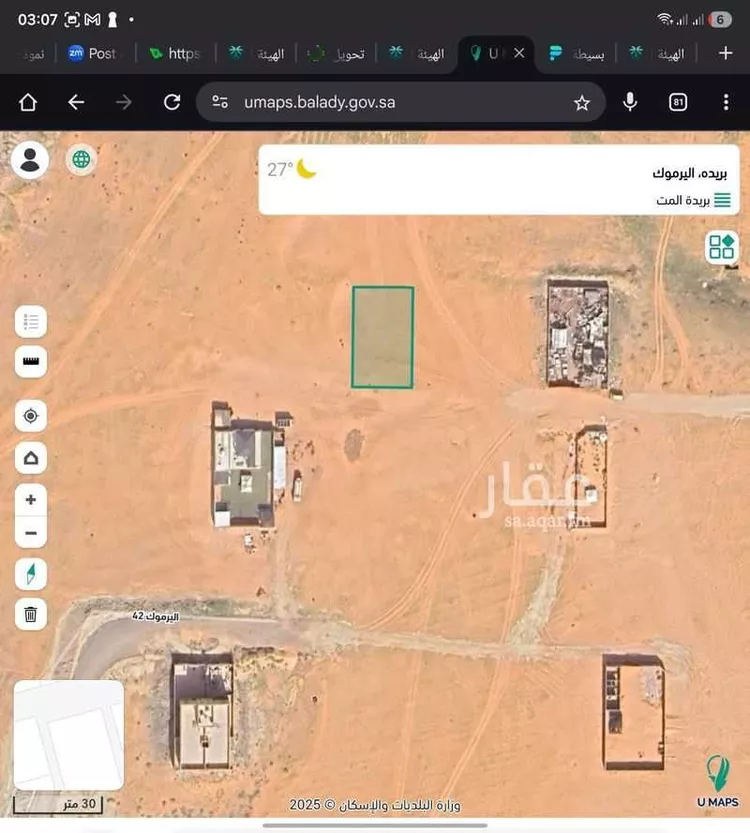
Task: Open the user profile icon
Action: pyautogui.click(x=30, y=160)
